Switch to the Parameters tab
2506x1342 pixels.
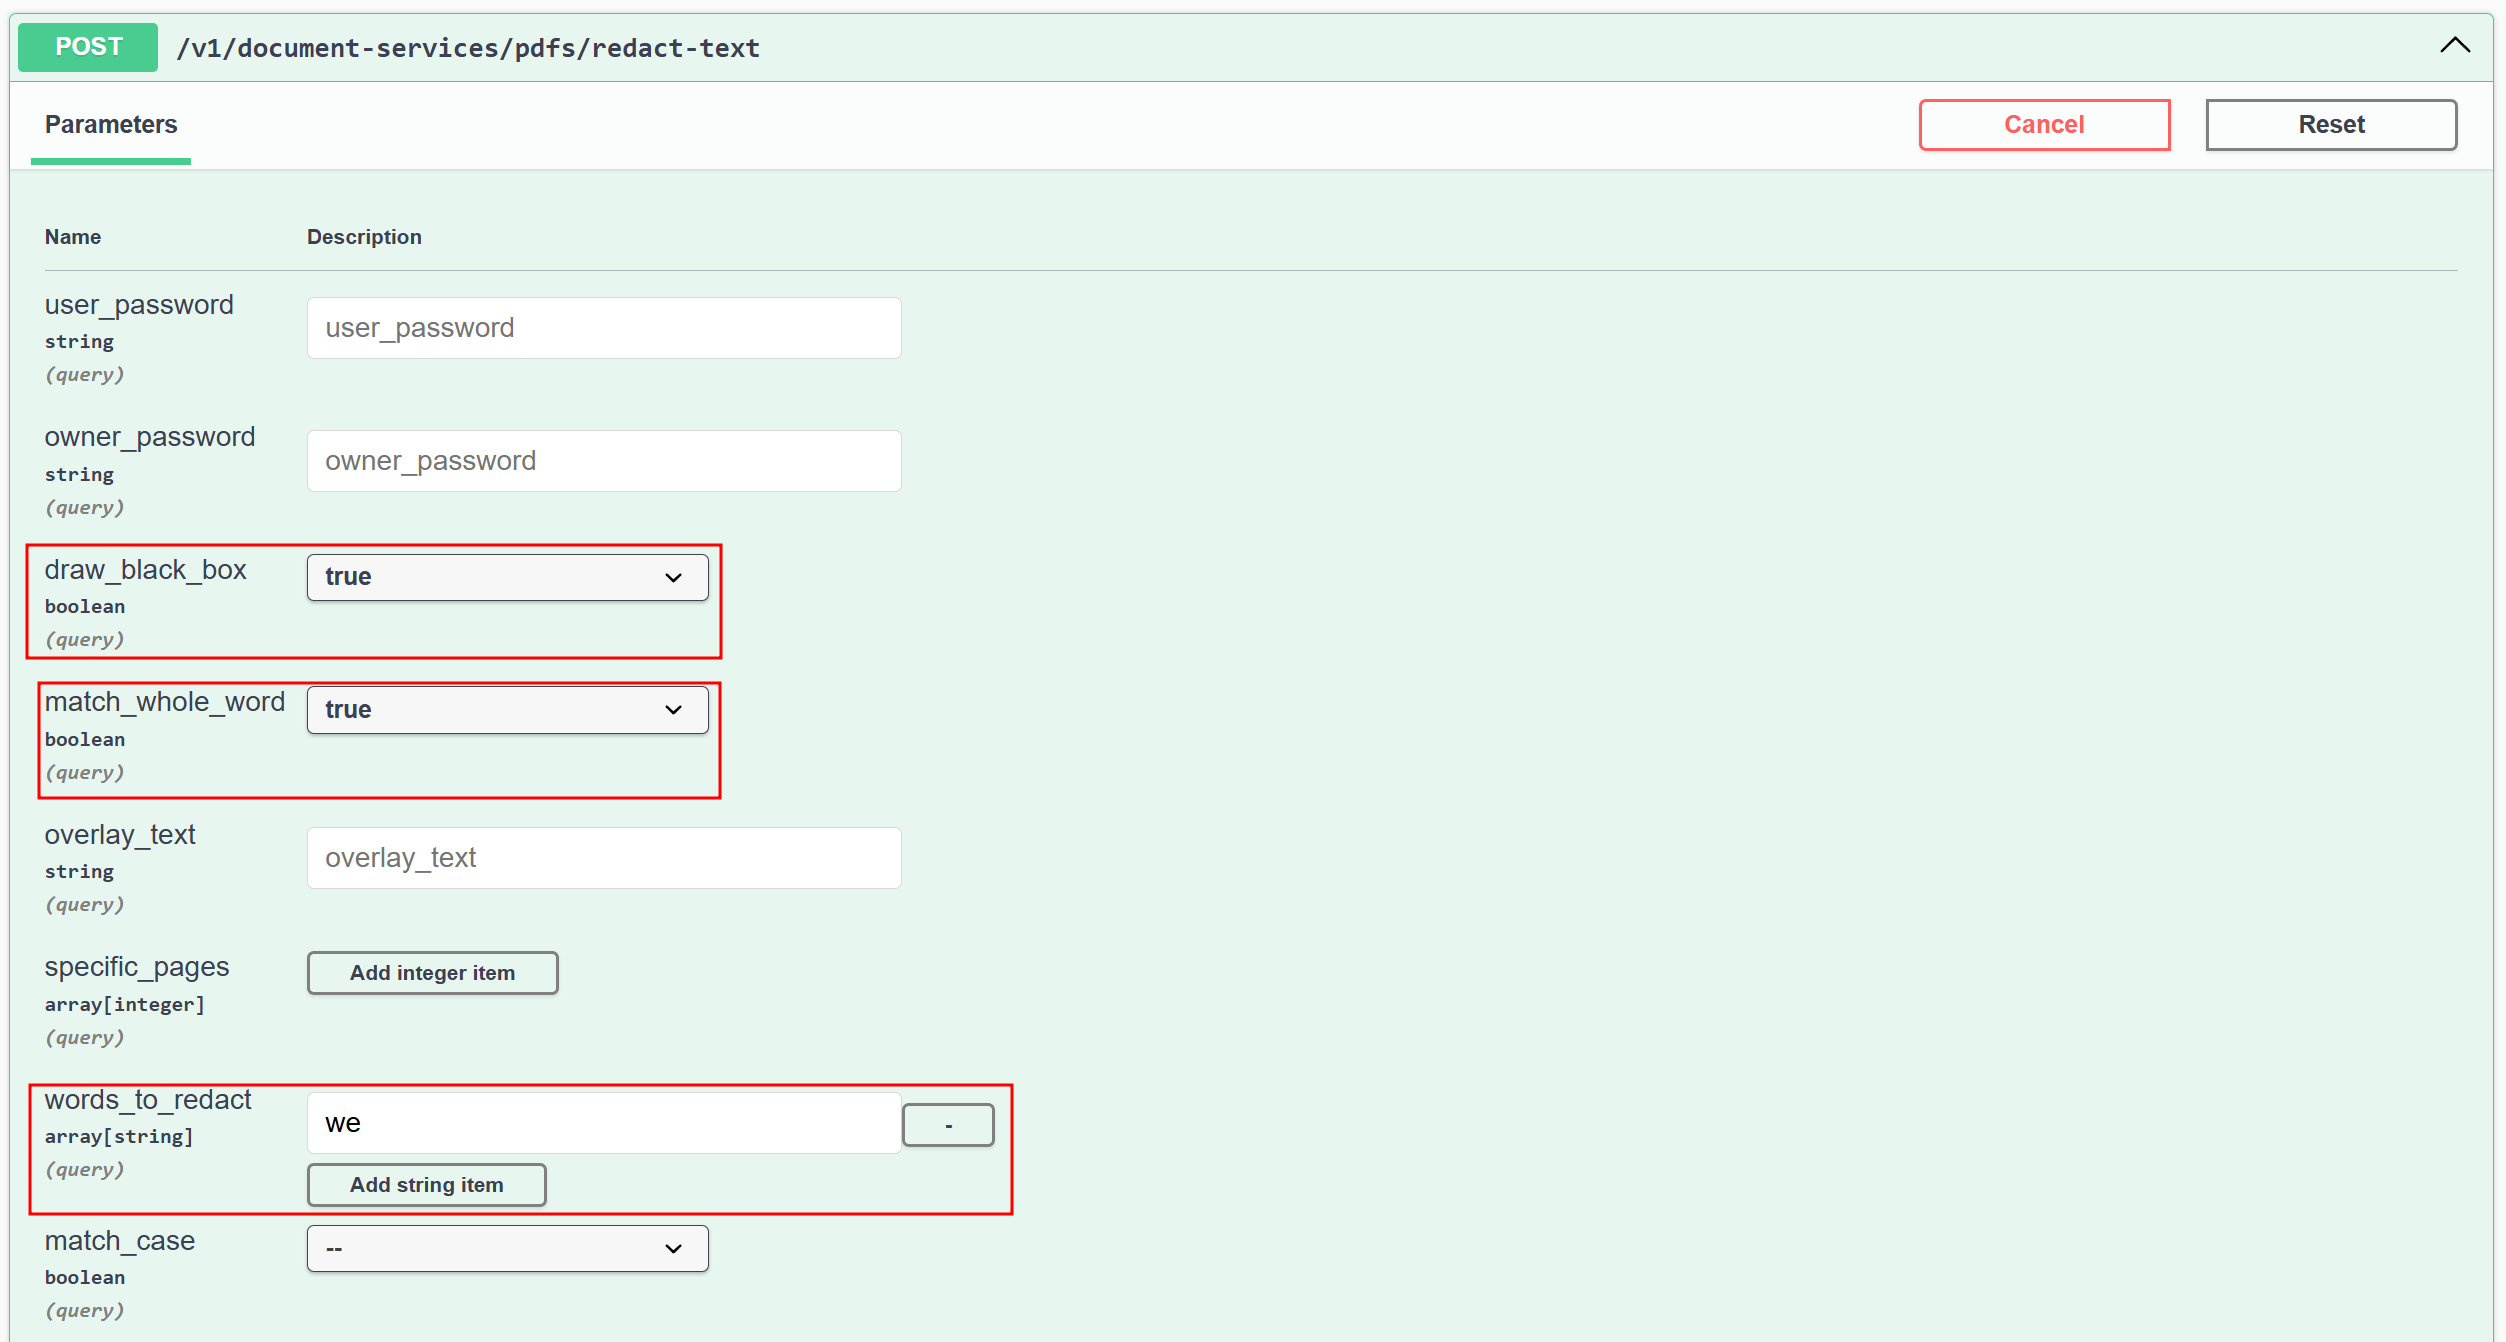(x=111, y=125)
